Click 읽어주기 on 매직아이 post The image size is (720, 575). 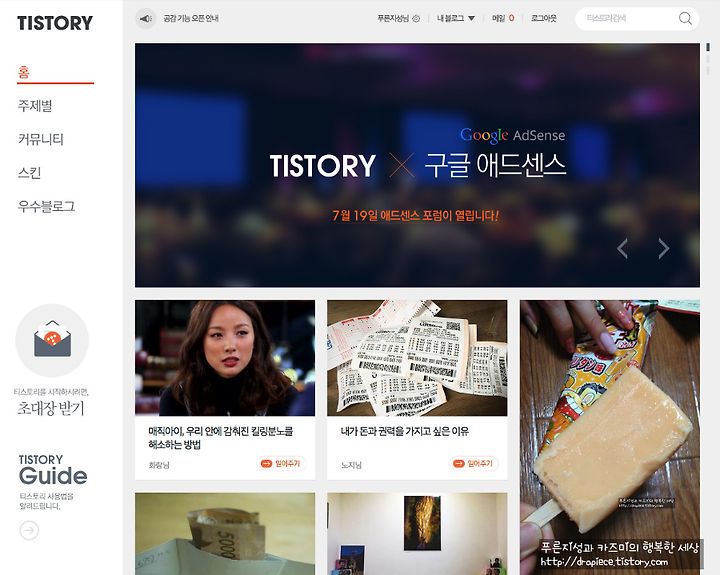pyautogui.click(x=281, y=463)
